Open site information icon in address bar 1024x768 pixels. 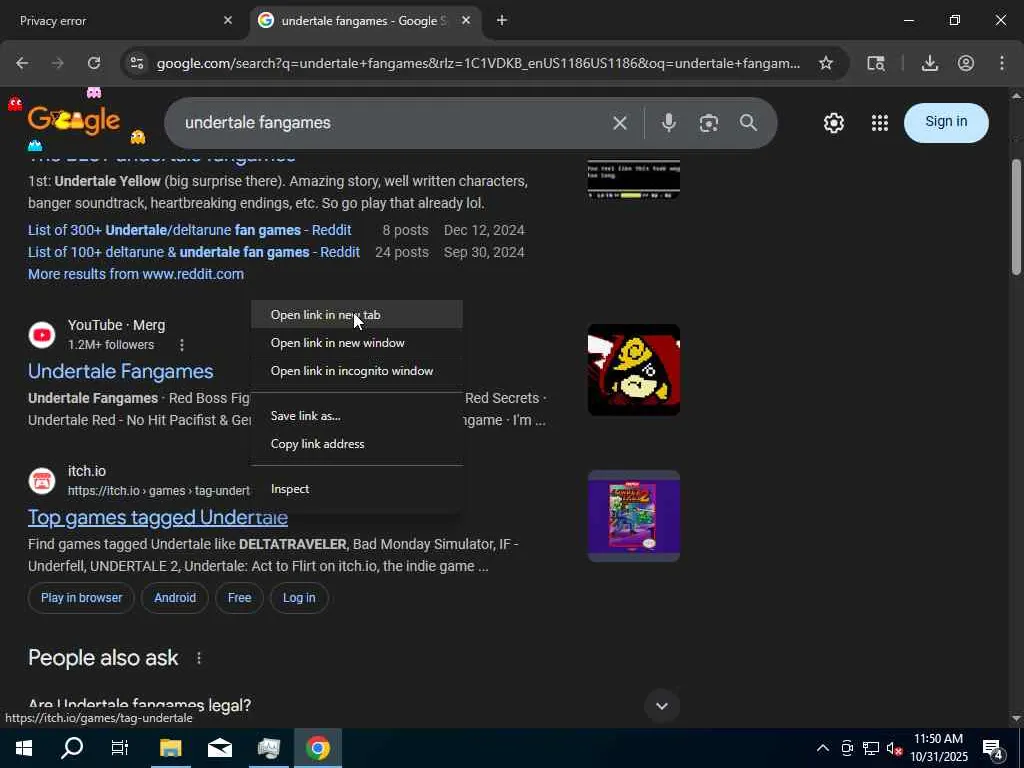137,63
